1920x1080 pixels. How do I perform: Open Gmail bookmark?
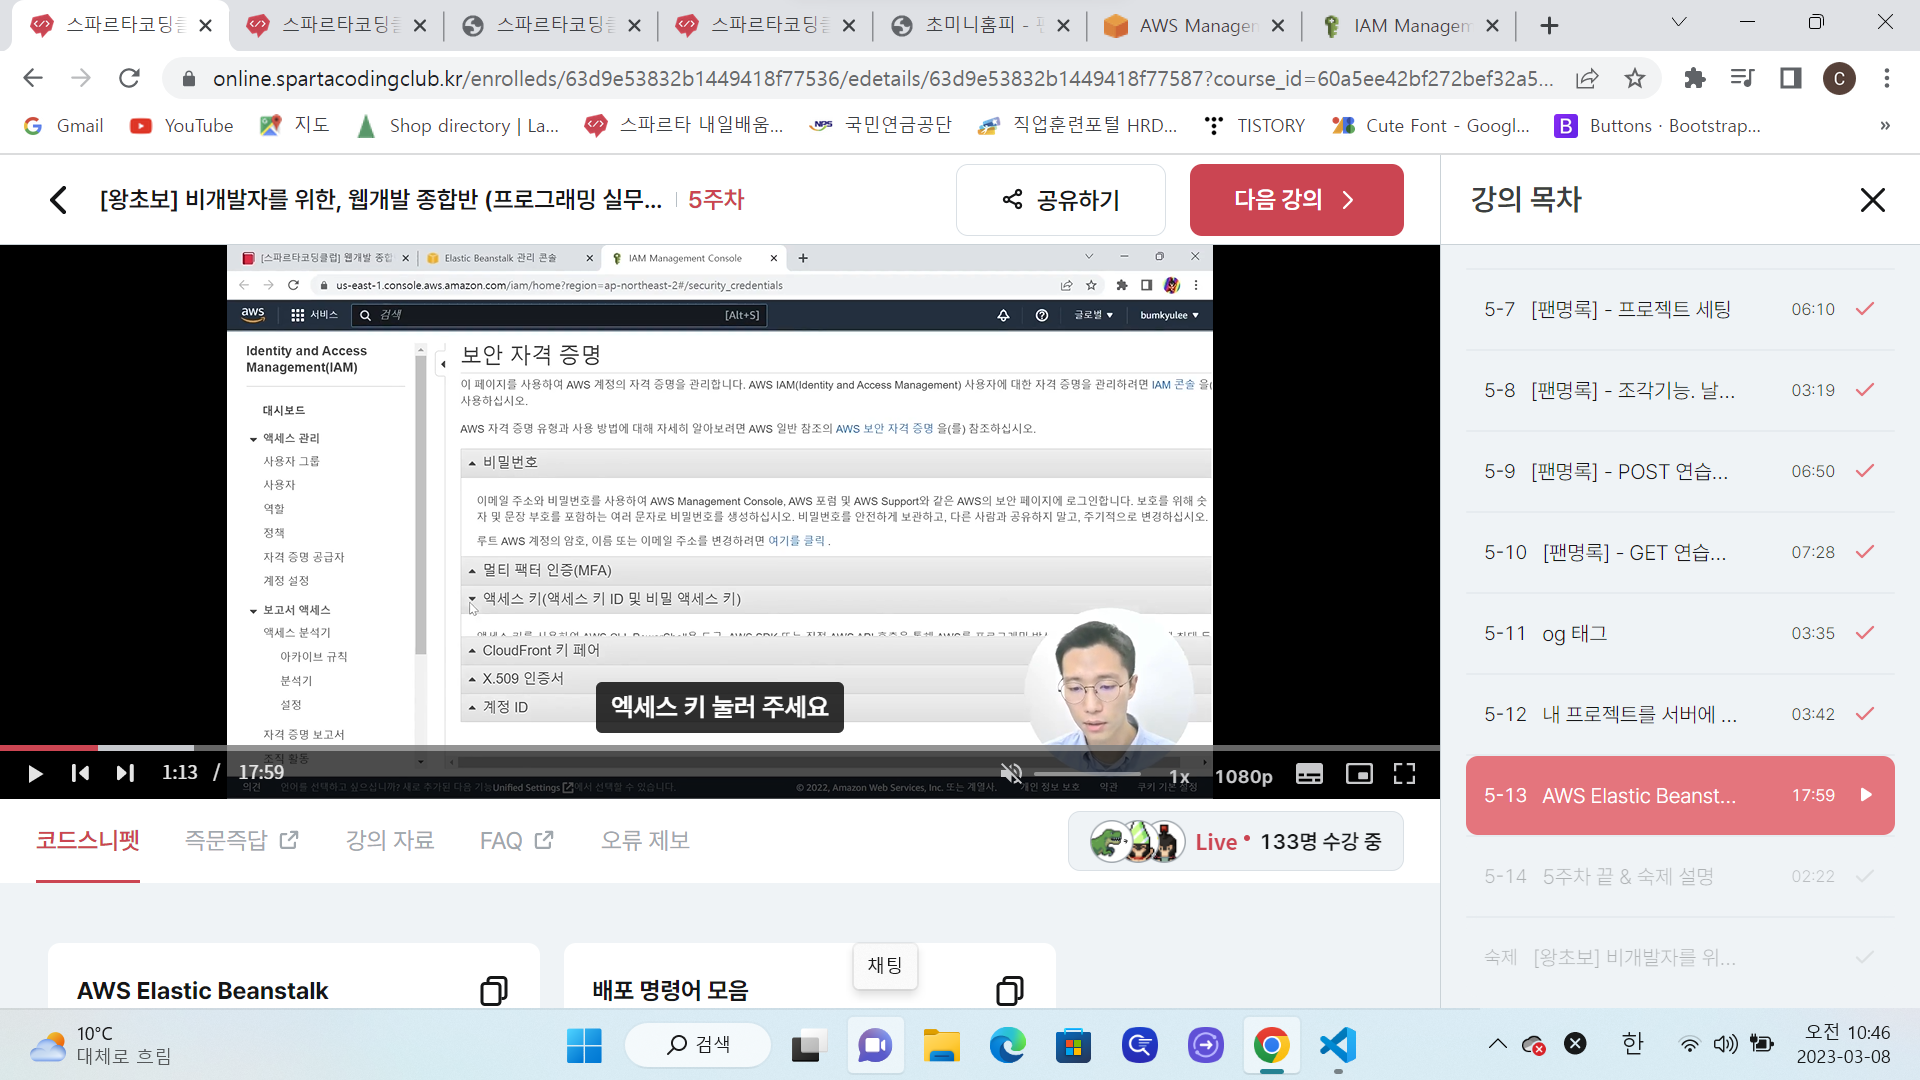(x=64, y=126)
